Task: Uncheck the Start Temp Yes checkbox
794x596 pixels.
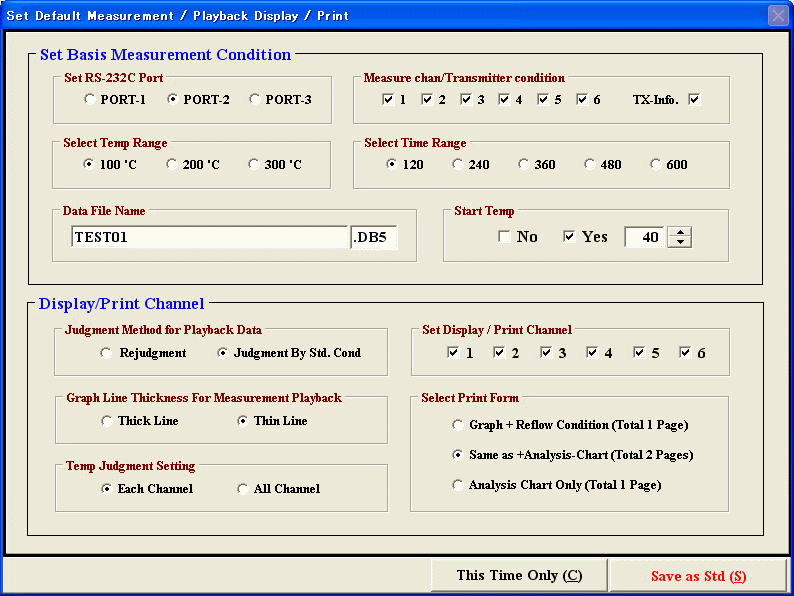Action: pos(569,236)
